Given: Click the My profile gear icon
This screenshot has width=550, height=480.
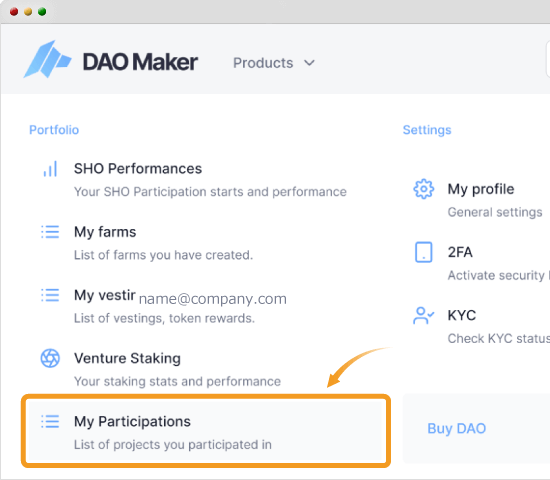Looking at the screenshot, I should pos(424,189).
